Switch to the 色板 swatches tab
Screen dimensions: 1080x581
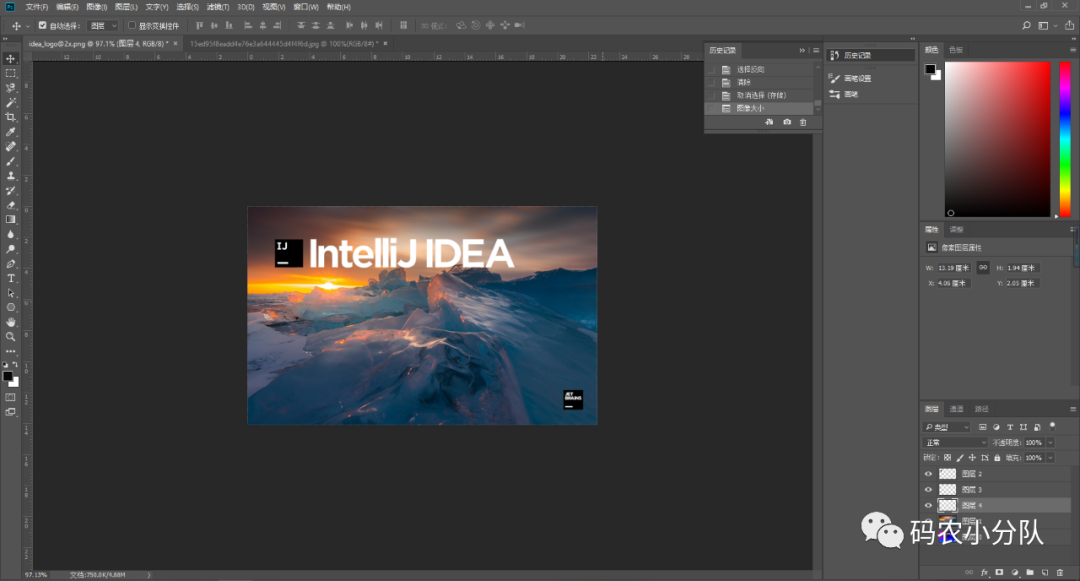pyautogui.click(x=955, y=50)
